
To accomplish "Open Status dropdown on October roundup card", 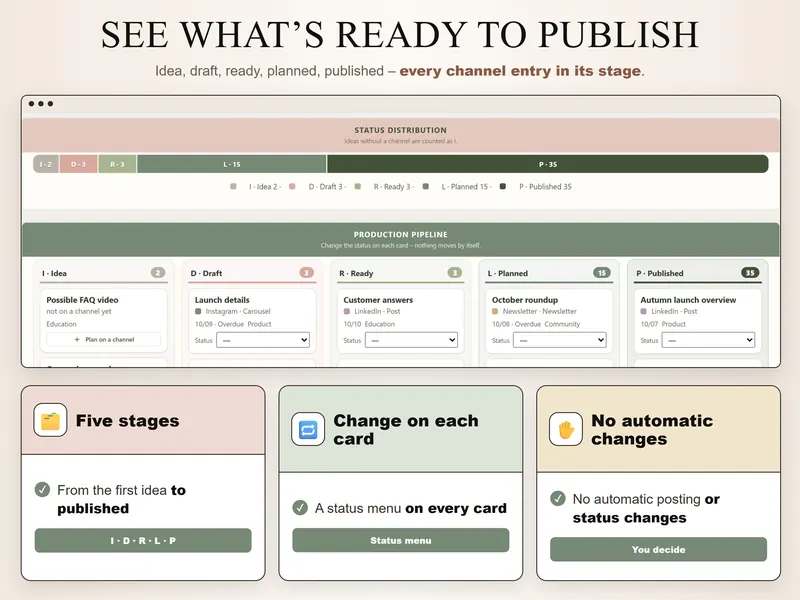I will click(560, 340).
